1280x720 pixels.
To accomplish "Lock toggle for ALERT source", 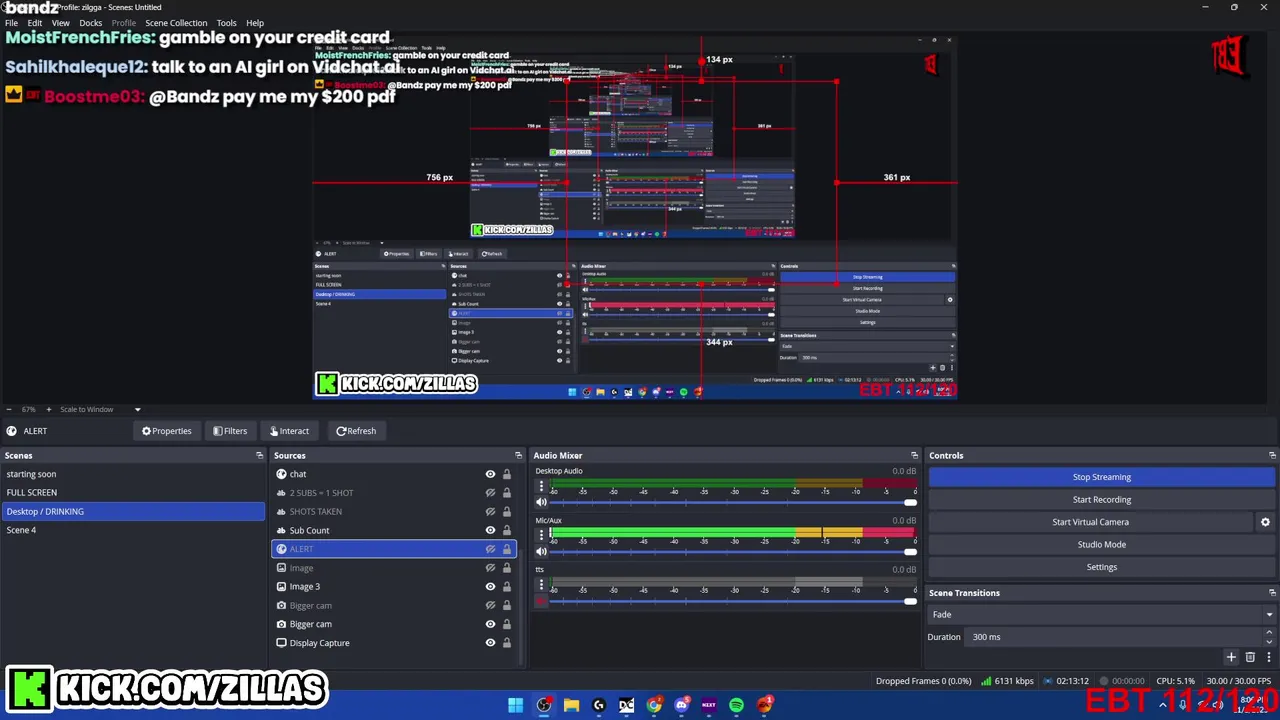I will pyautogui.click(x=506, y=549).
